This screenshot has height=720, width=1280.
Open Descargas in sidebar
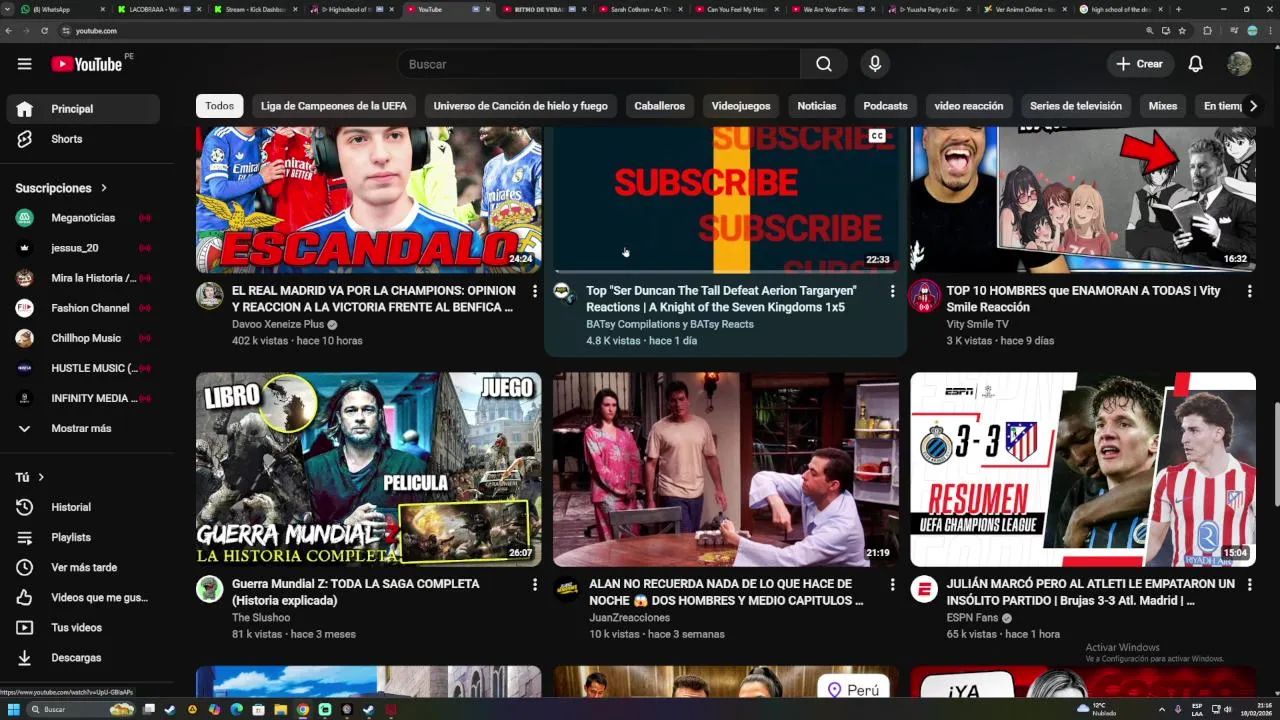(x=83, y=657)
